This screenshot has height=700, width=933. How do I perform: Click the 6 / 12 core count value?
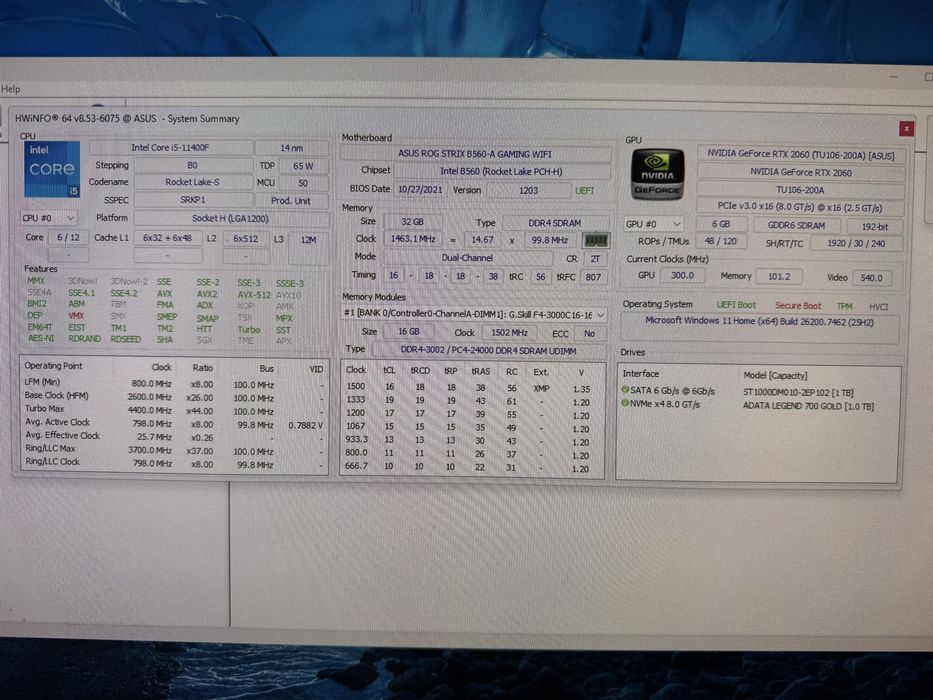68,238
